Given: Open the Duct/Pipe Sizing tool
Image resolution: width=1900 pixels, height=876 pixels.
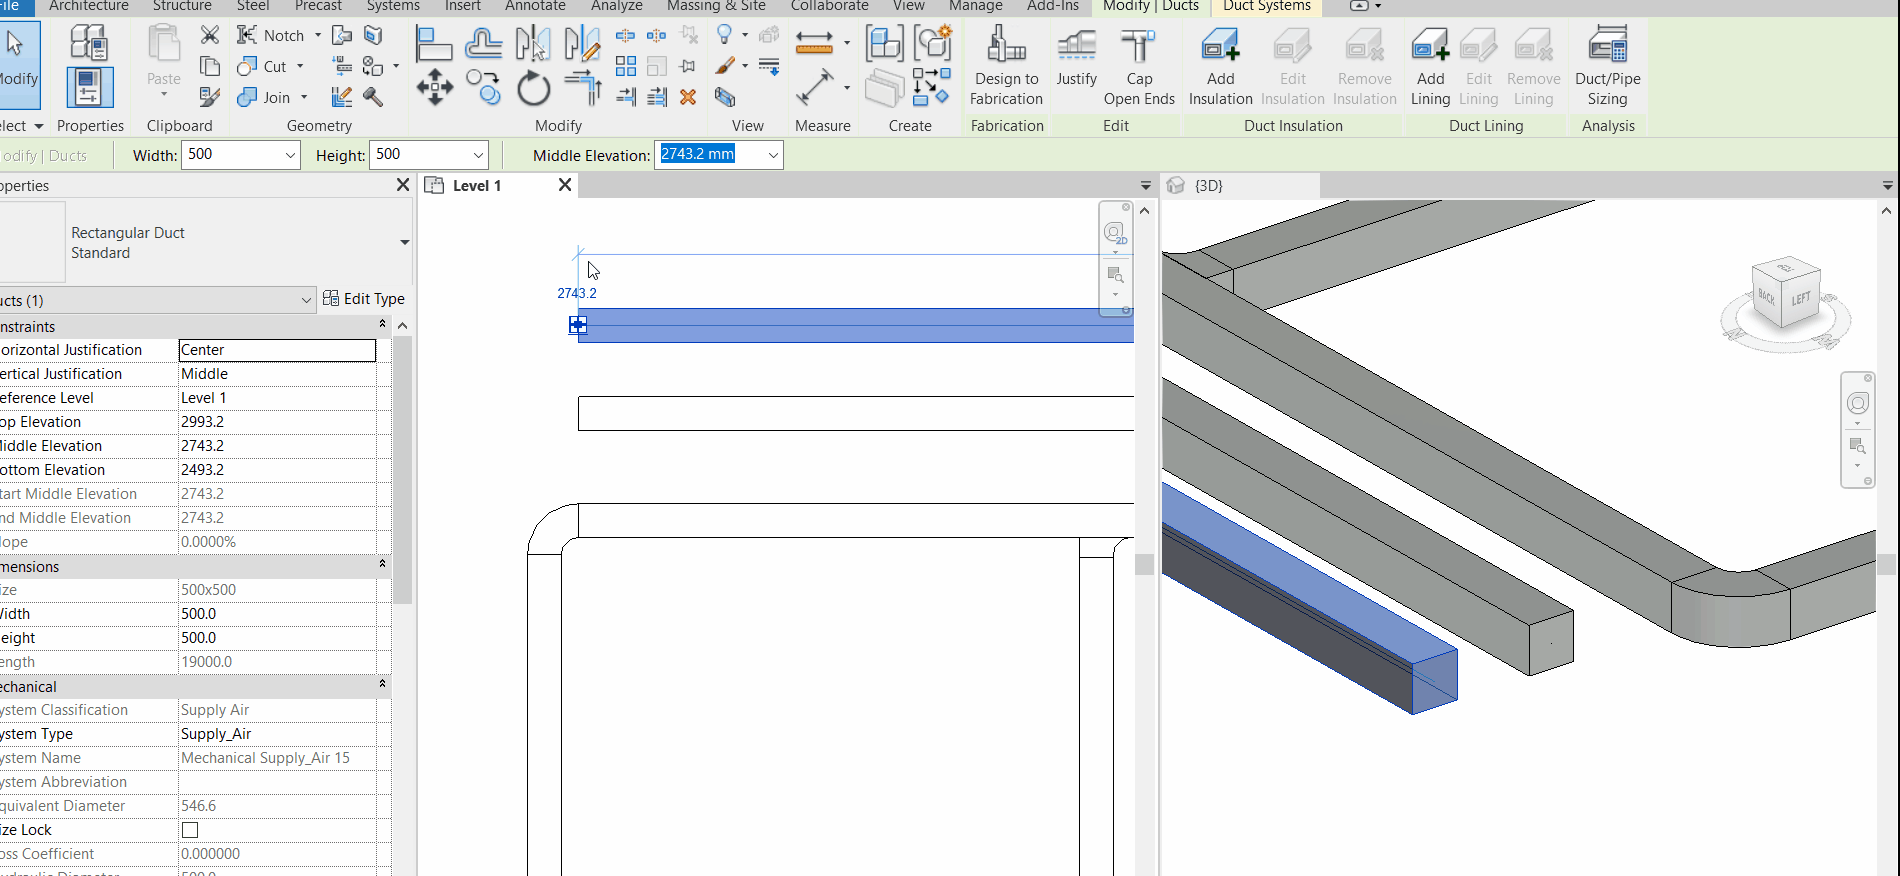Looking at the screenshot, I should pos(1607,66).
